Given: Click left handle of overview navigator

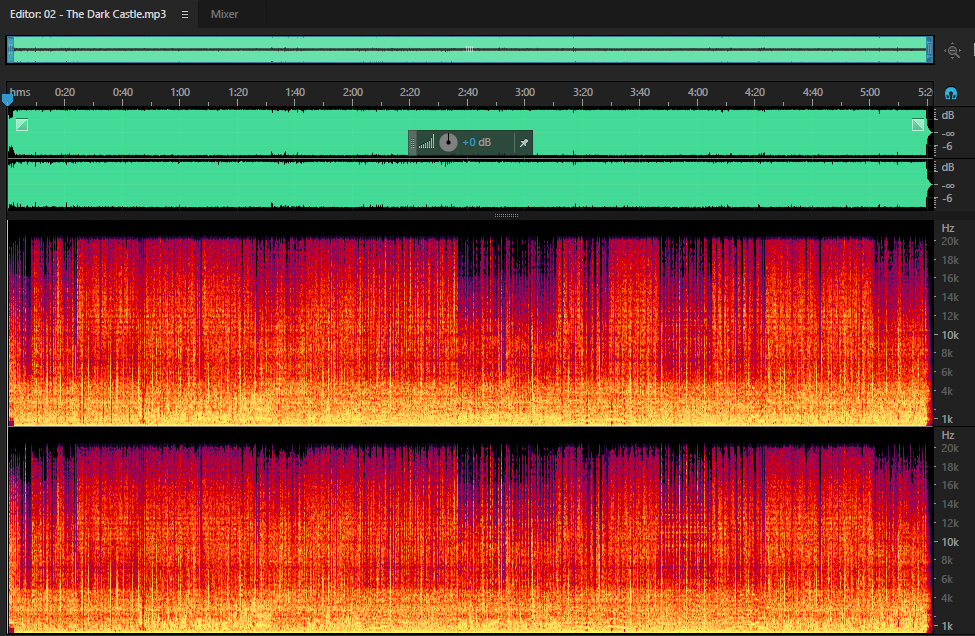Looking at the screenshot, I should [11, 50].
